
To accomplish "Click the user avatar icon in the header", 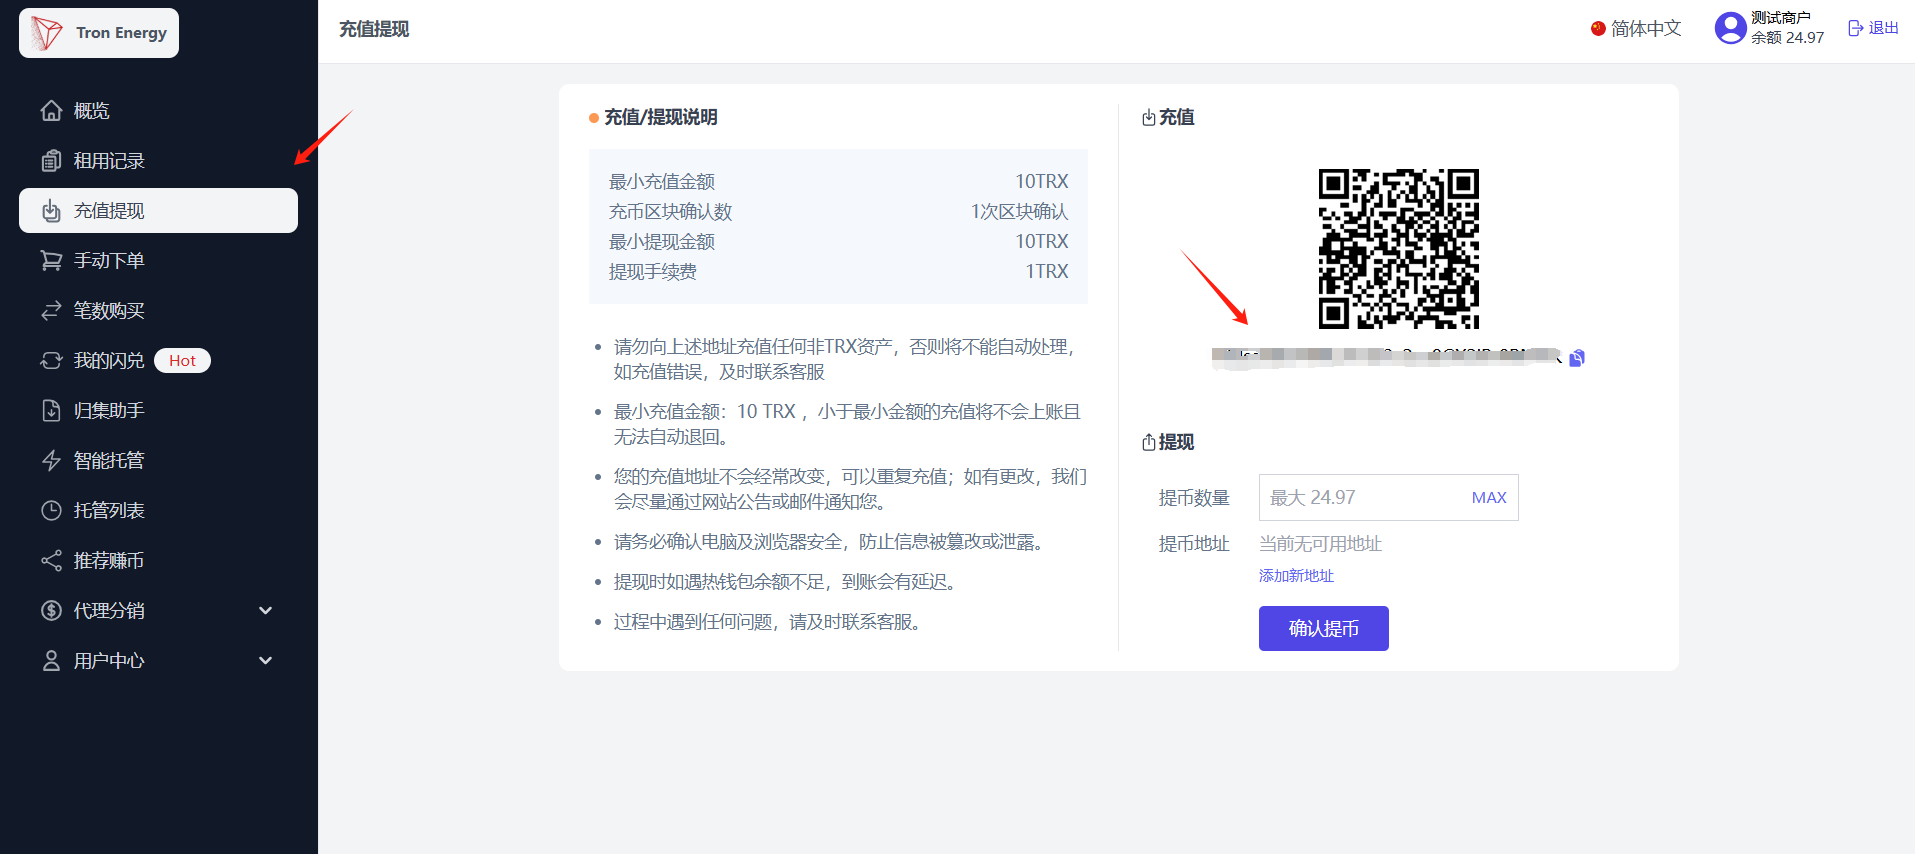I will [1730, 28].
